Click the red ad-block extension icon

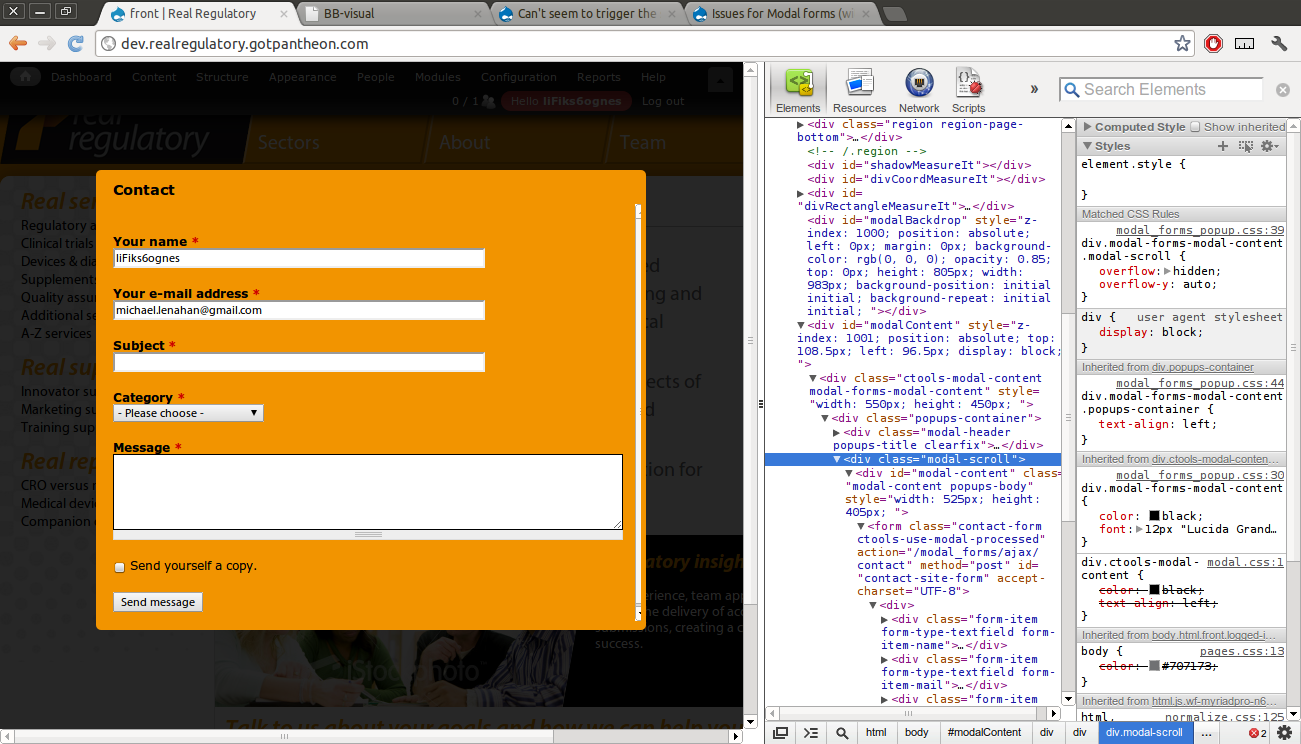tap(1213, 44)
